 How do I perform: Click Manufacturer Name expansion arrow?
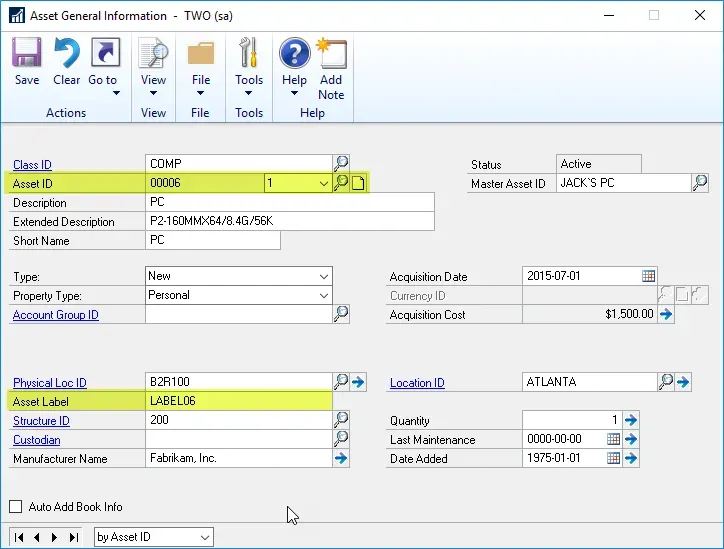[341, 458]
